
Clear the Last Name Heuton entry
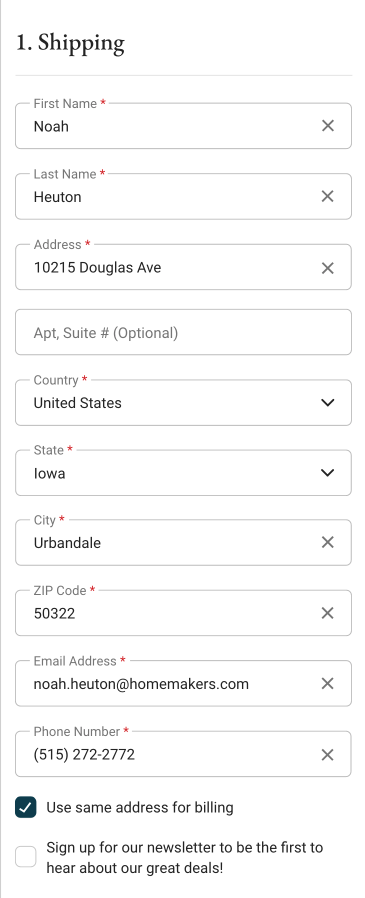pos(327,196)
